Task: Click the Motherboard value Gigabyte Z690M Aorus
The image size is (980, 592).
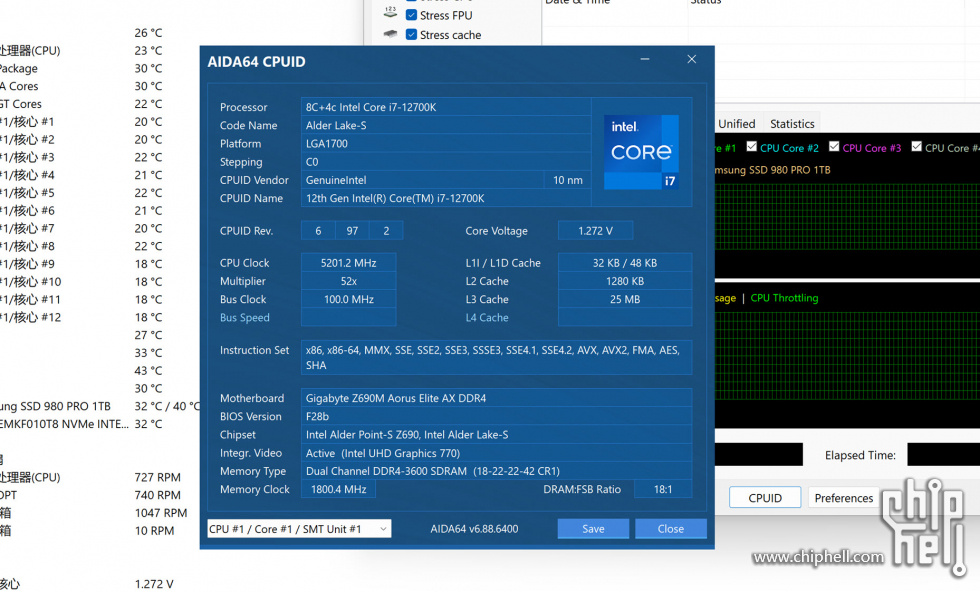Action: point(496,398)
